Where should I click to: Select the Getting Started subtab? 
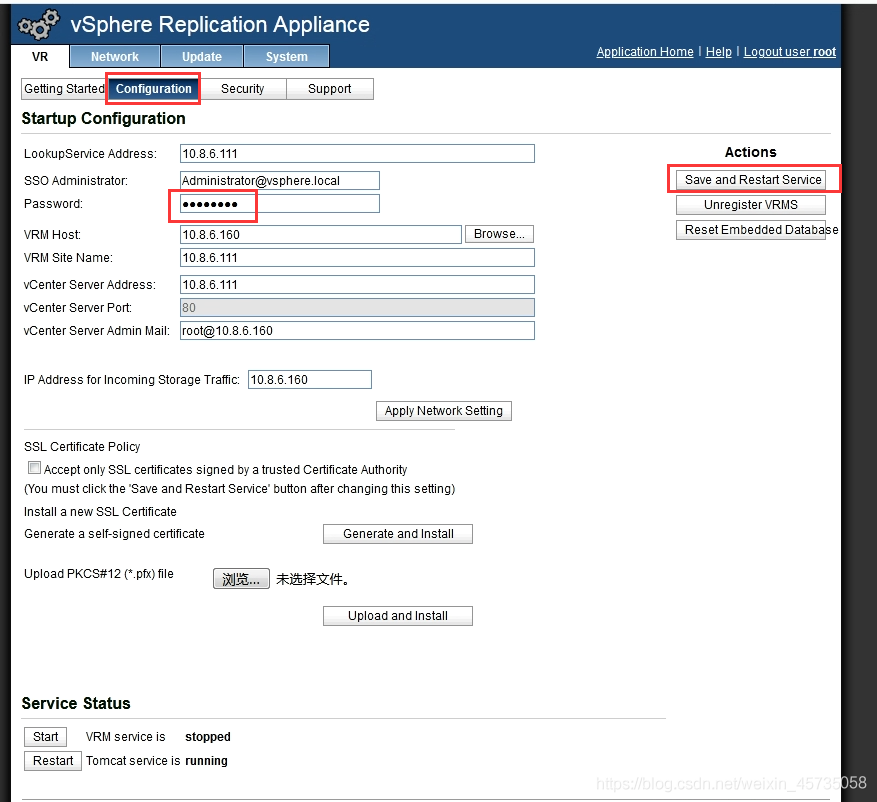point(64,89)
